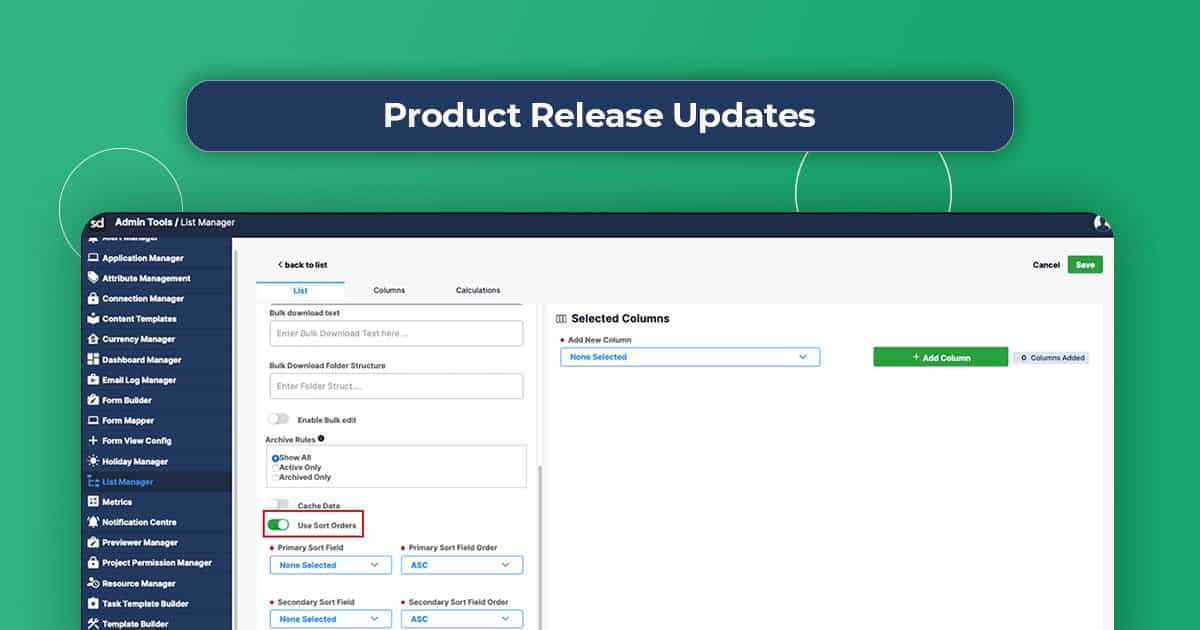The image size is (1200, 630).
Task: Click the Holiday Manager sun icon
Action: pos(93,461)
